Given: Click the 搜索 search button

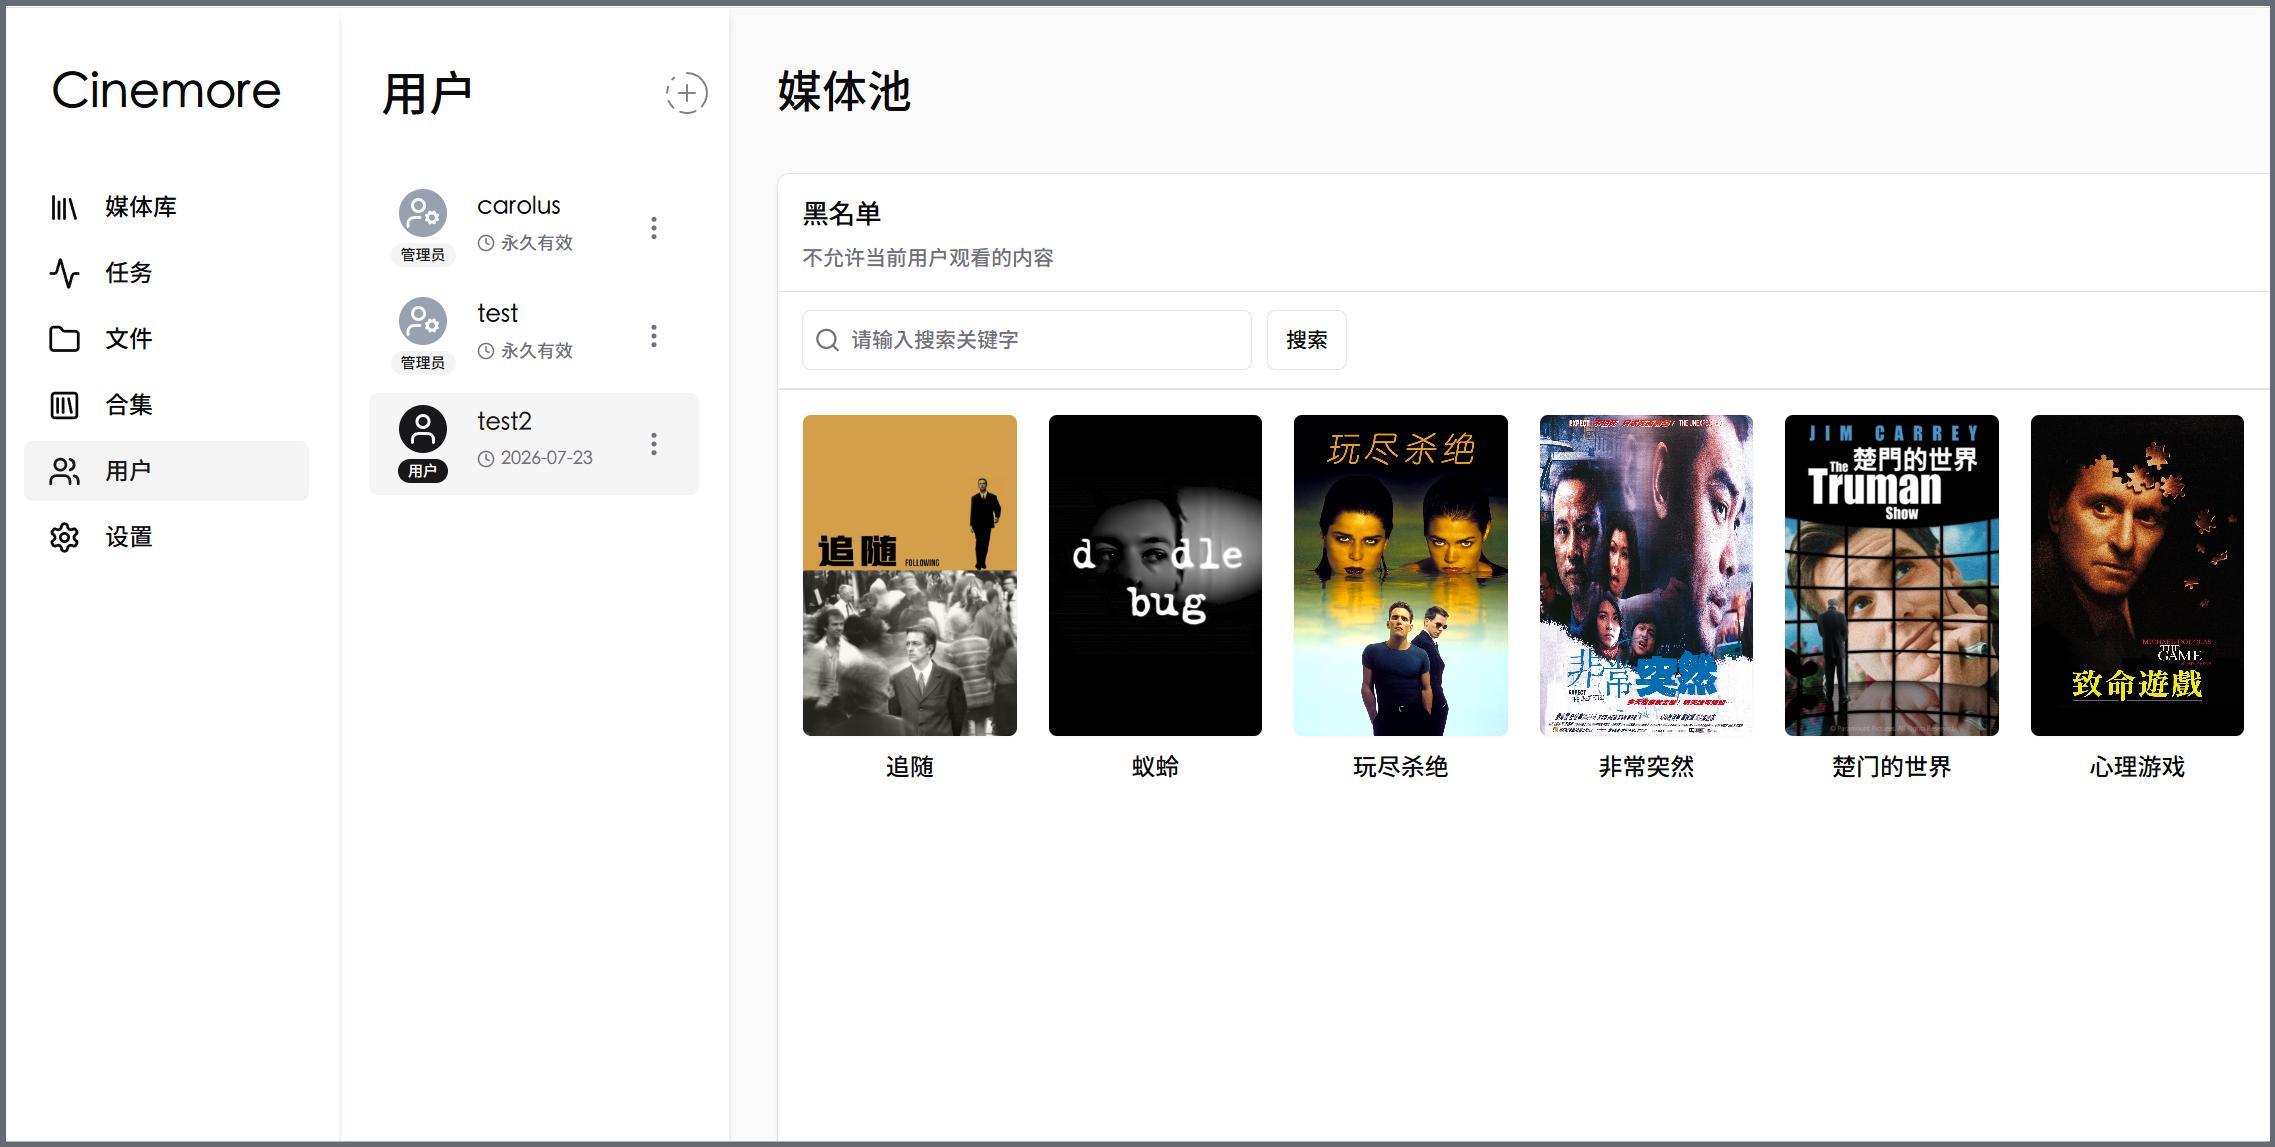Looking at the screenshot, I should click(x=1306, y=340).
